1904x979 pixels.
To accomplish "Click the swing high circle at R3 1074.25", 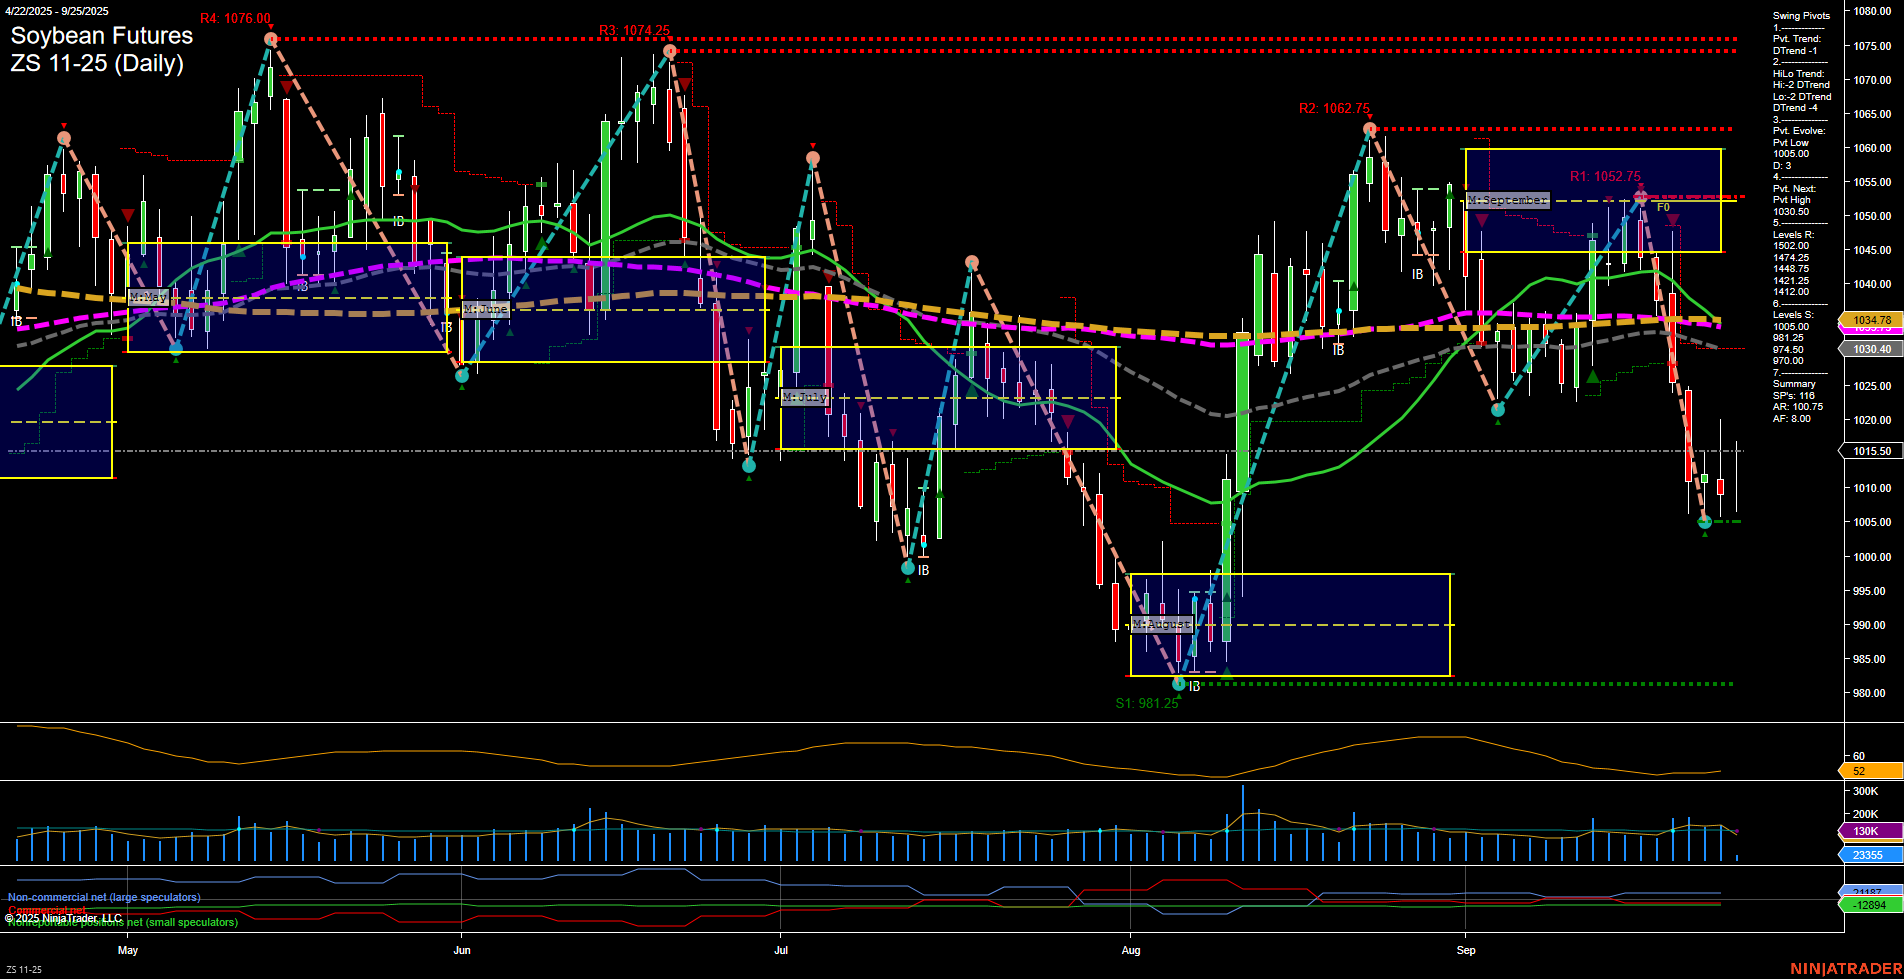I will 671,49.
